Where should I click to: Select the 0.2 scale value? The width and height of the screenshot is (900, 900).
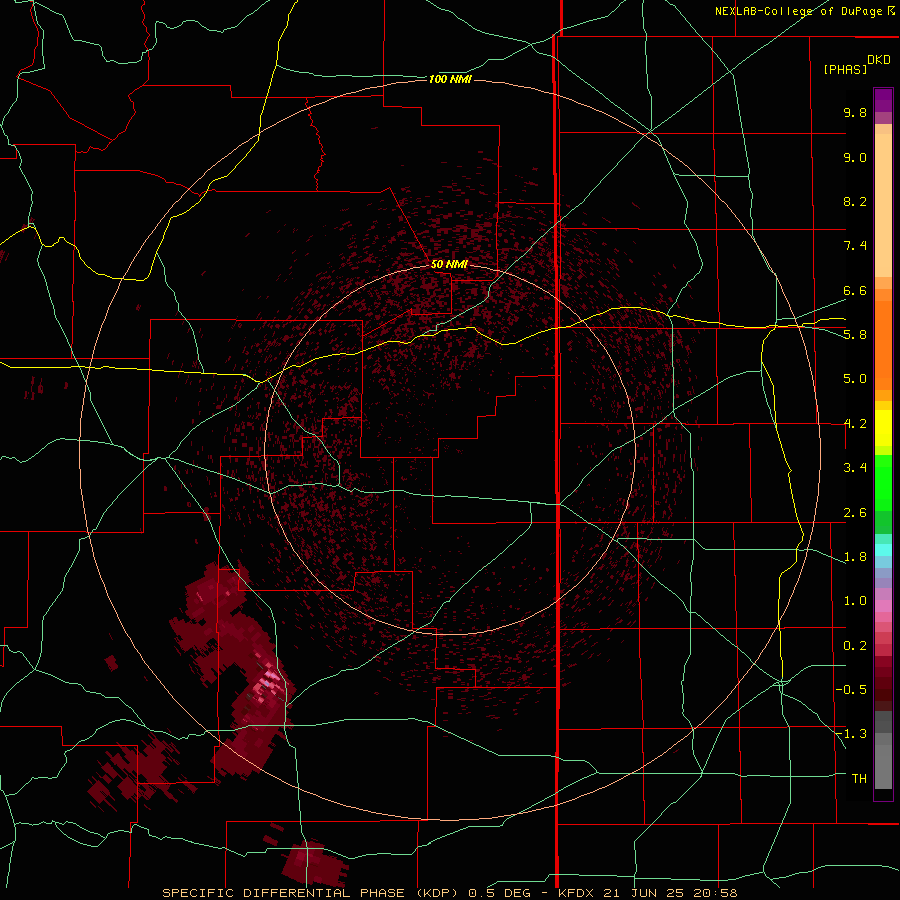coord(855,646)
